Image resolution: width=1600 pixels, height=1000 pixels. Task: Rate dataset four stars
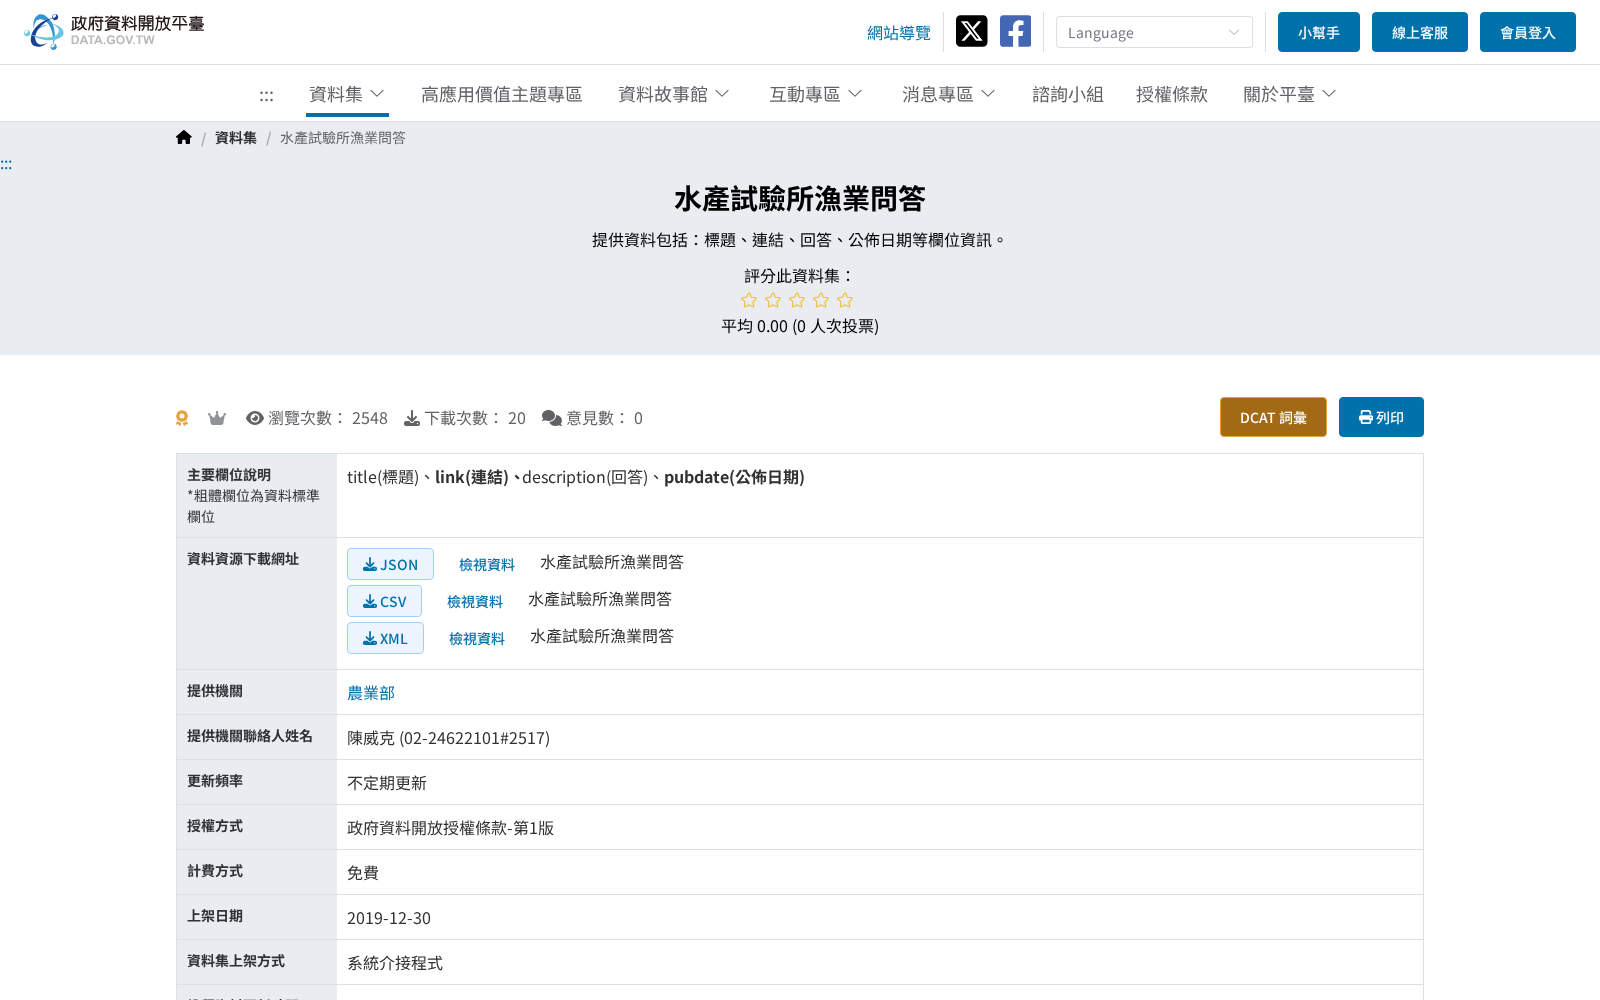coord(821,300)
